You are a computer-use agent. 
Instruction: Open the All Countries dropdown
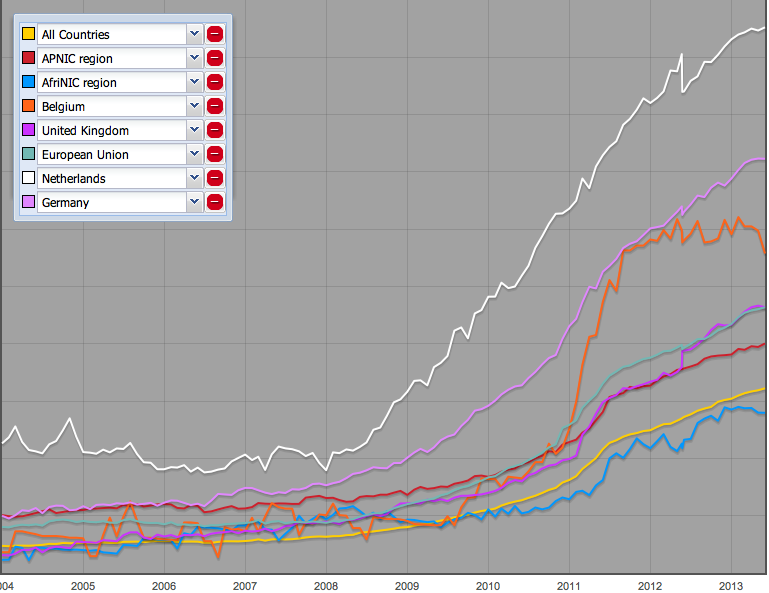194,34
